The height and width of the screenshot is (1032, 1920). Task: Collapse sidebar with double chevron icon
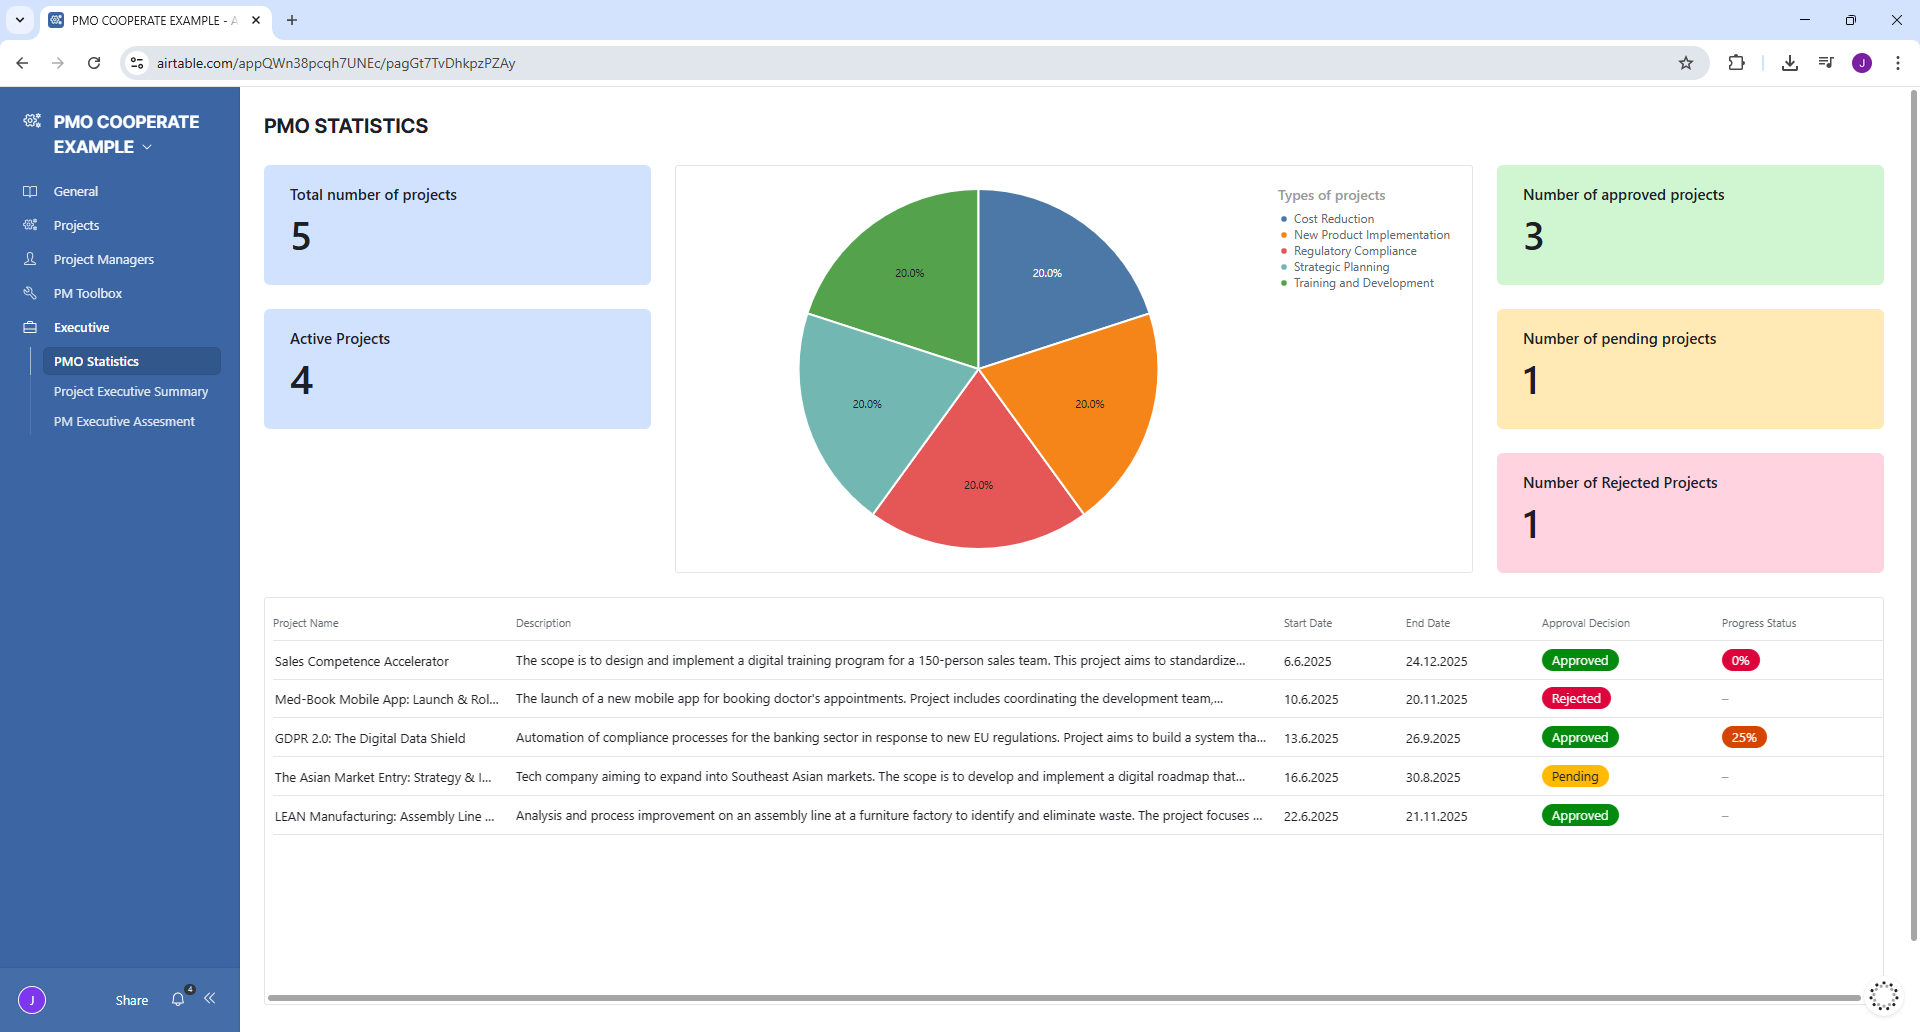coord(210,998)
